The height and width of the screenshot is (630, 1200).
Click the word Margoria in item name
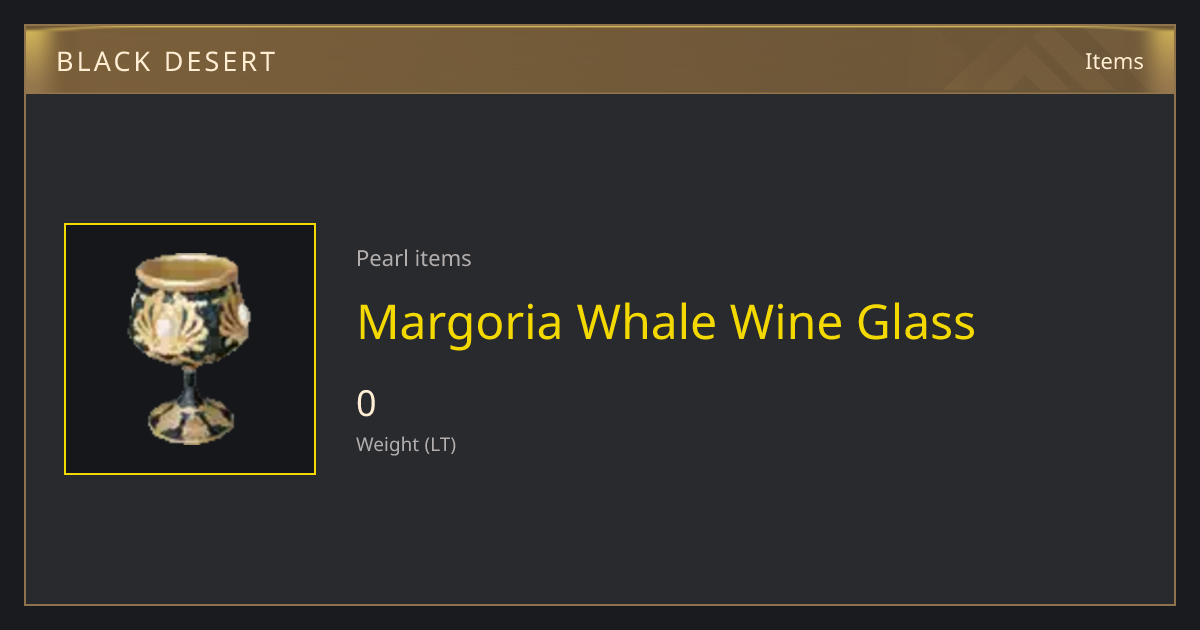[459, 323]
